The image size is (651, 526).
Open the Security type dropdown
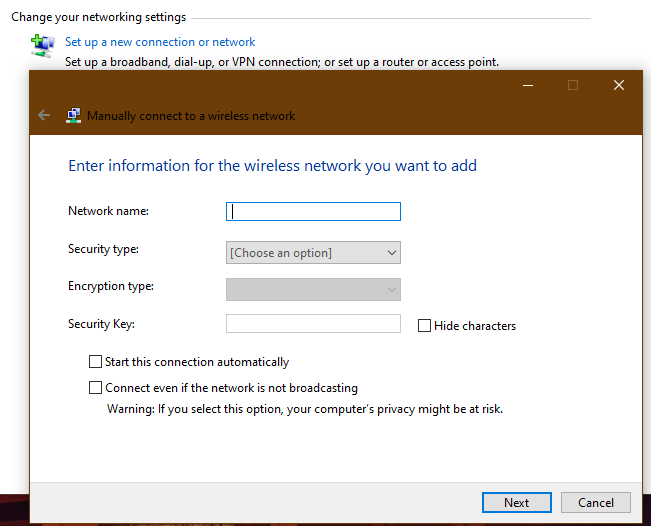(x=313, y=252)
